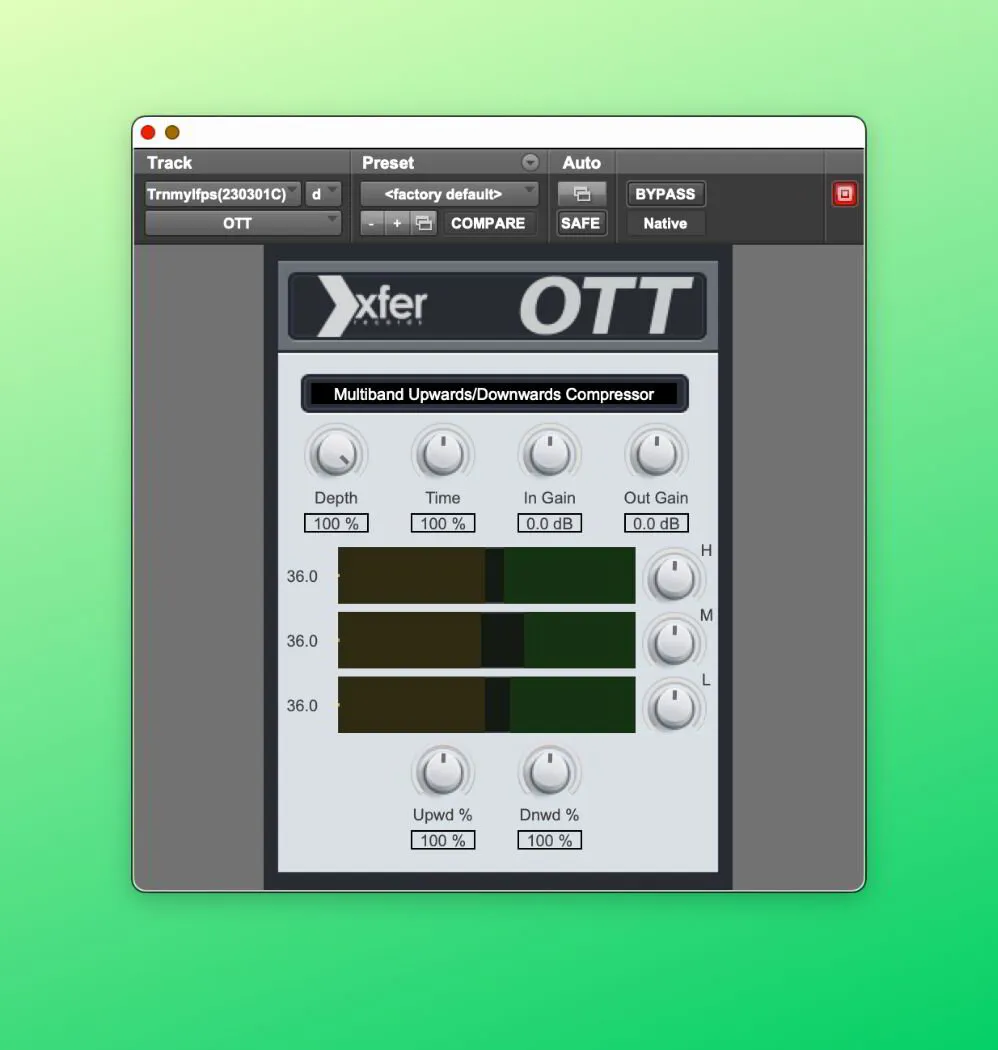
Task: Click the In Gain knob
Action: 549,455
